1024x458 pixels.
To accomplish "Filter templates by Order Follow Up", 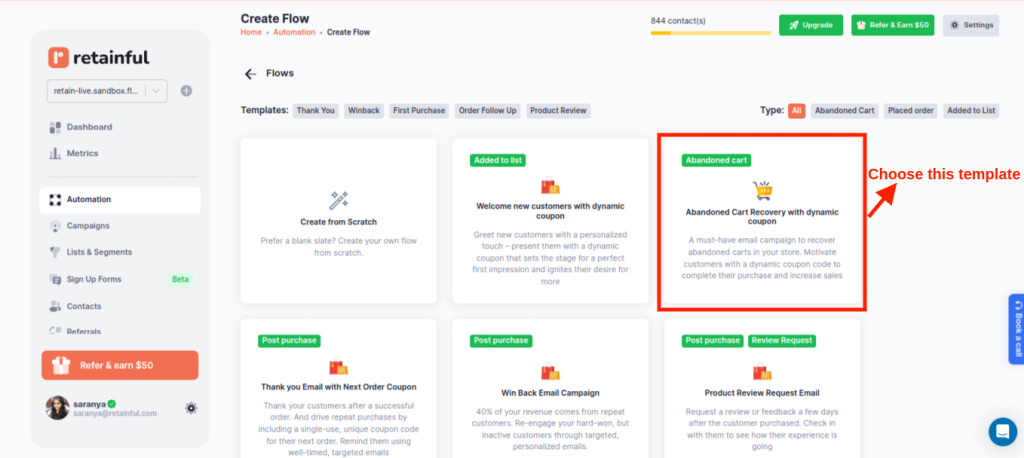I will coord(488,111).
